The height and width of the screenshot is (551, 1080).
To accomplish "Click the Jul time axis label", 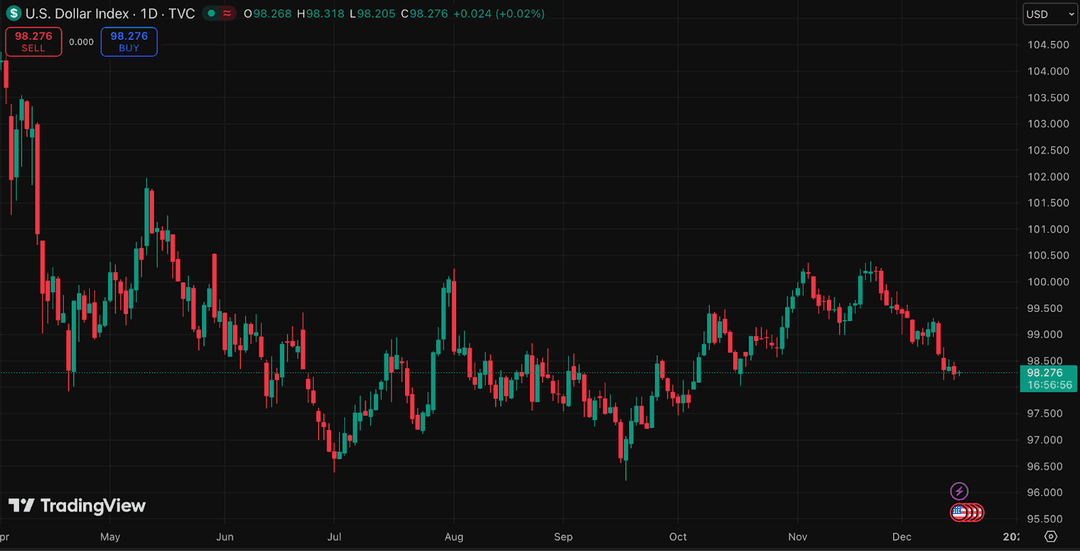I will (x=334, y=537).
